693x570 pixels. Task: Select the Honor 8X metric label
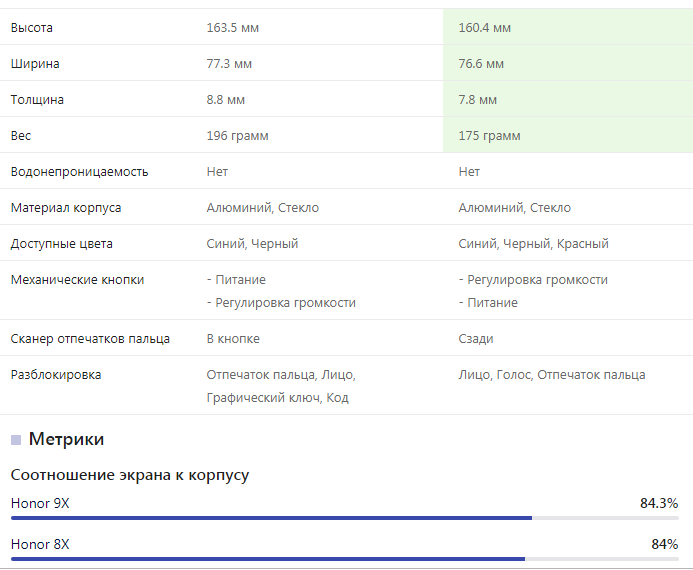(40, 544)
